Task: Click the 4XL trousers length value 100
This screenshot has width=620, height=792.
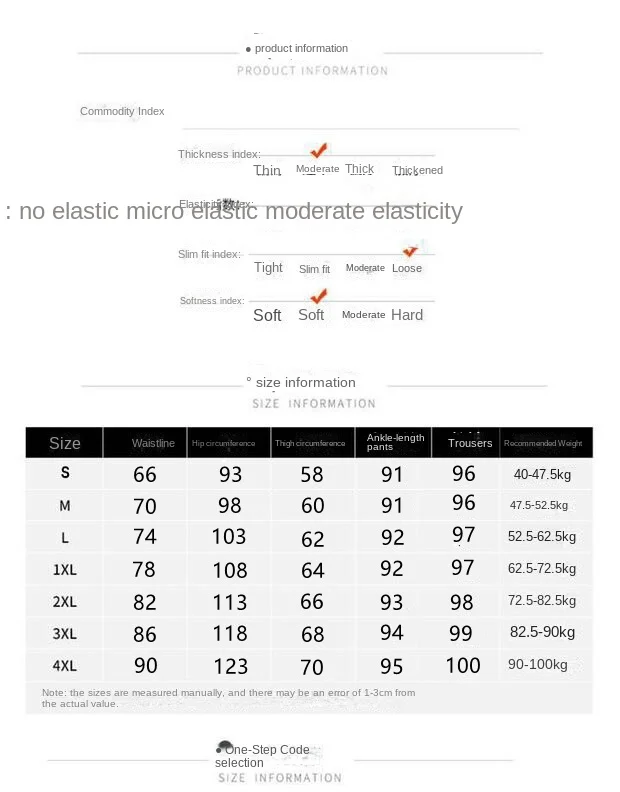Action: click(463, 665)
